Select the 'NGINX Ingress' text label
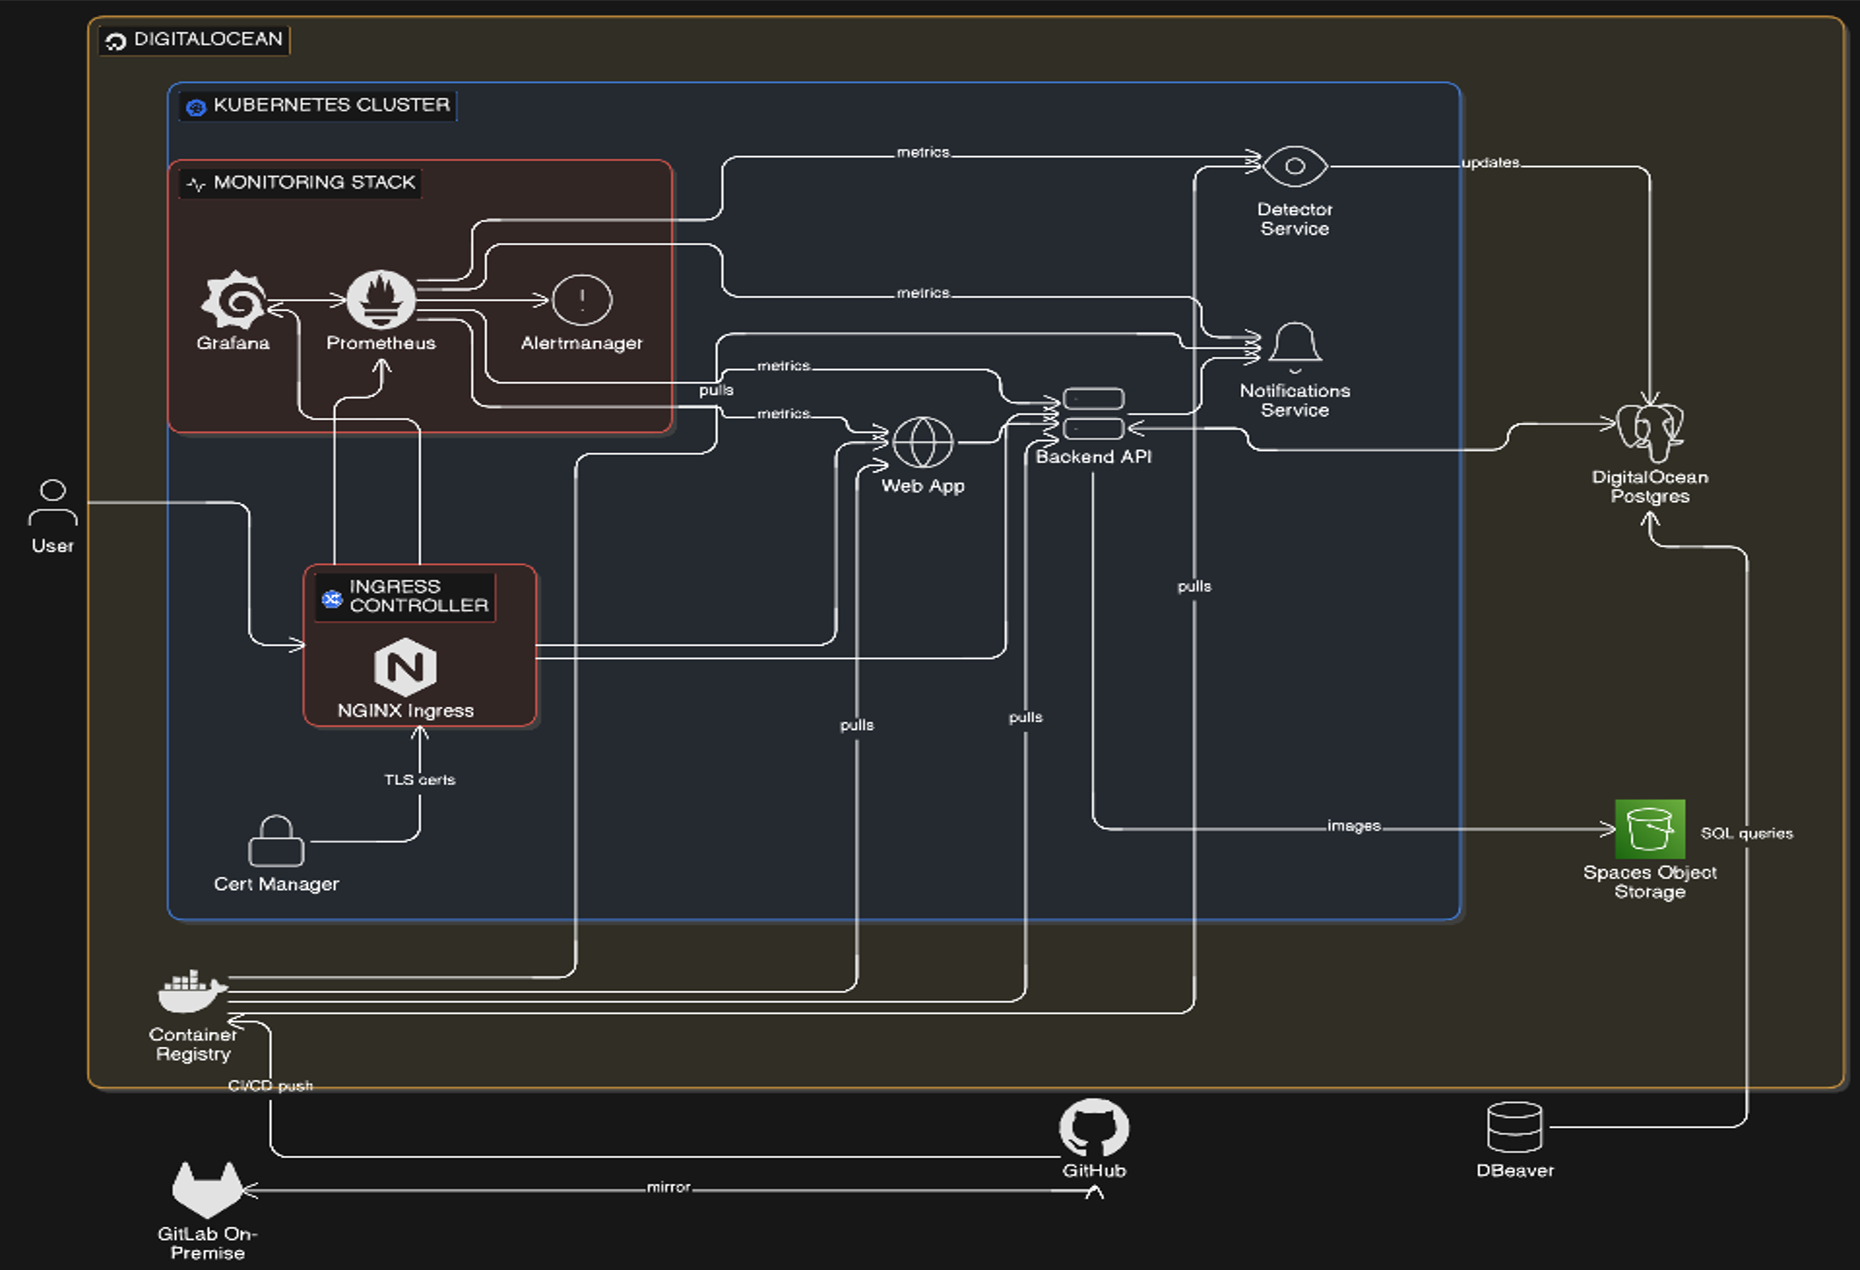 (x=405, y=711)
